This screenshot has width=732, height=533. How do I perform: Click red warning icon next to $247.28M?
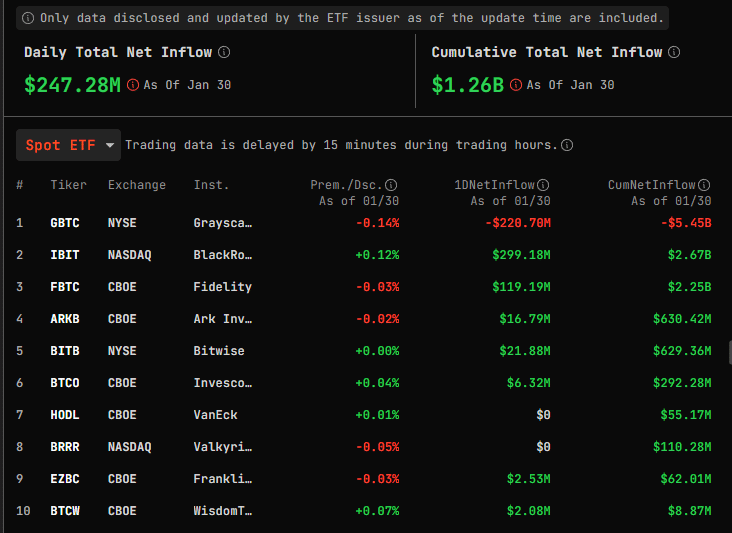(x=133, y=85)
